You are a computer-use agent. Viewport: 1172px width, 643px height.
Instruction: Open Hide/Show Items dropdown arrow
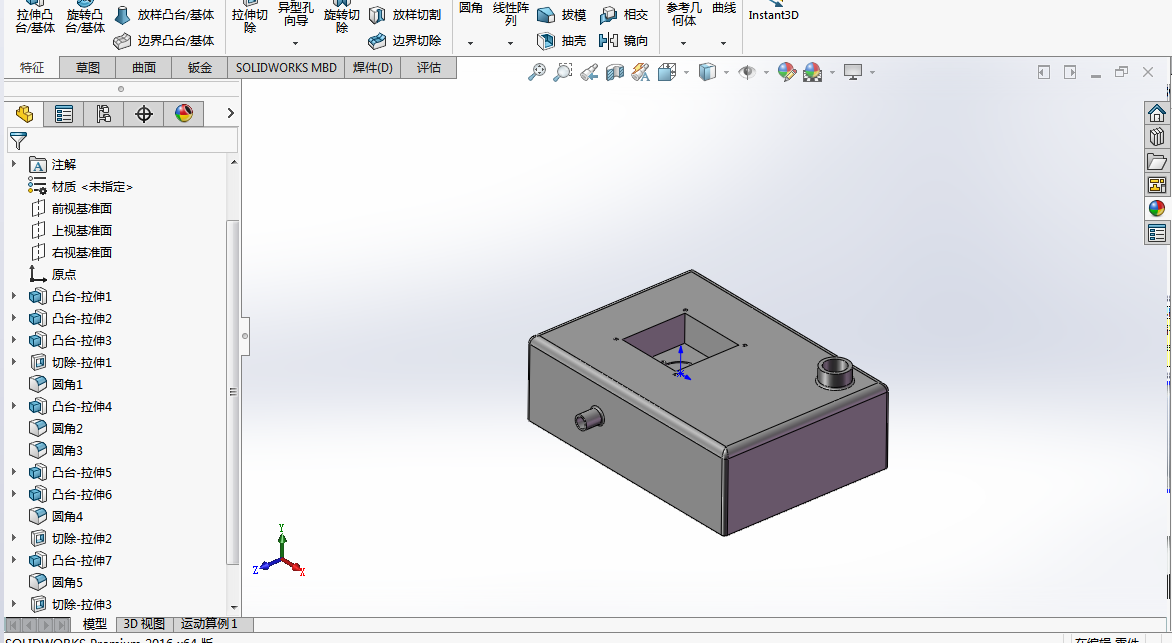click(766, 73)
